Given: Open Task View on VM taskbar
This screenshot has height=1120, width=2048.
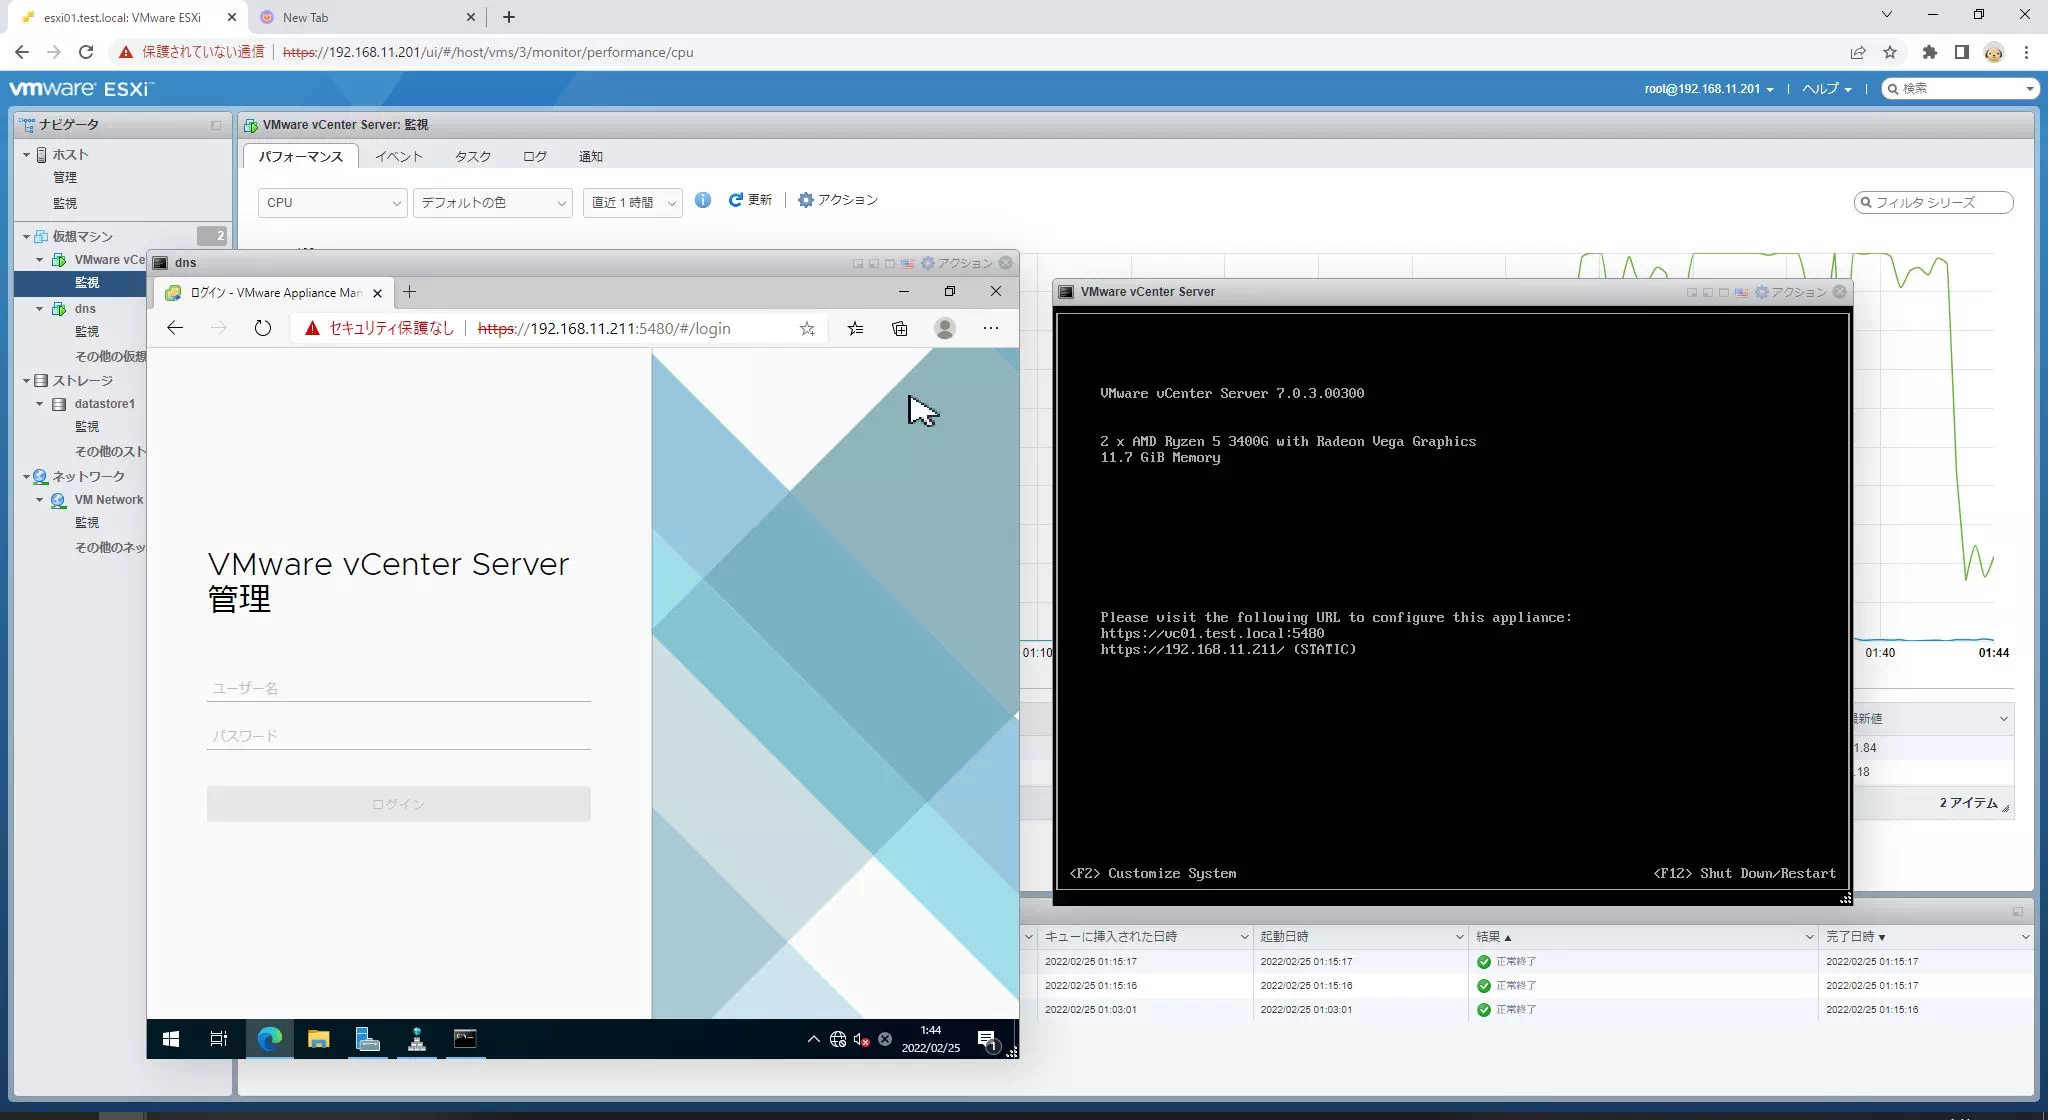Looking at the screenshot, I should click(219, 1039).
